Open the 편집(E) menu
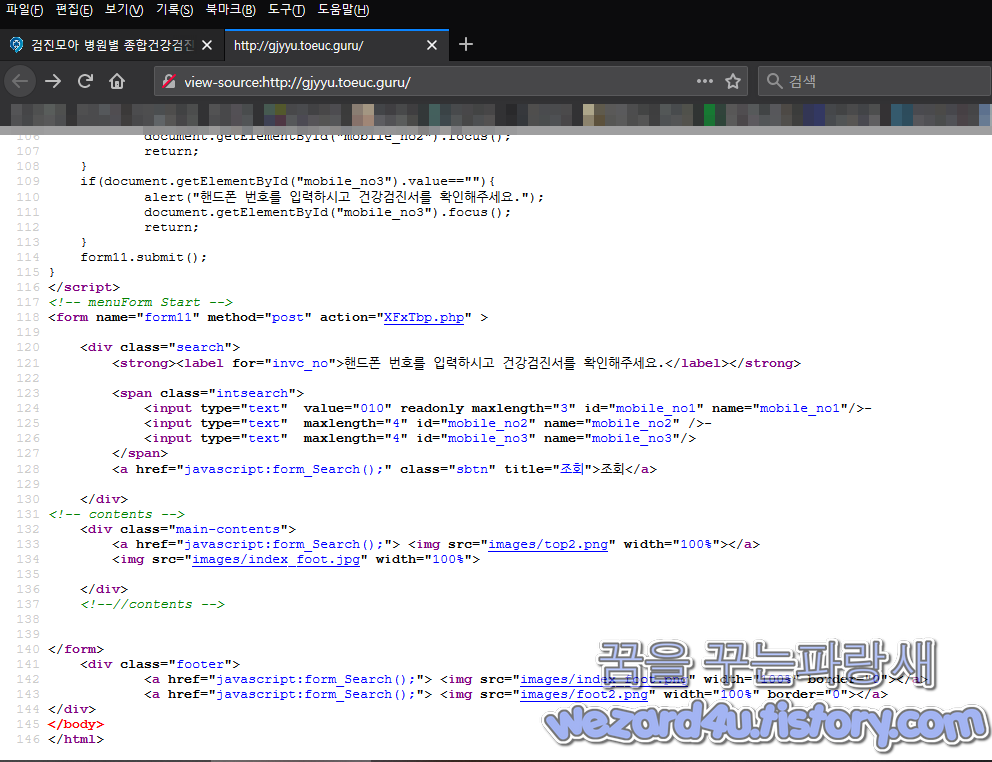The height and width of the screenshot is (762, 992). click(x=74, y=9)
